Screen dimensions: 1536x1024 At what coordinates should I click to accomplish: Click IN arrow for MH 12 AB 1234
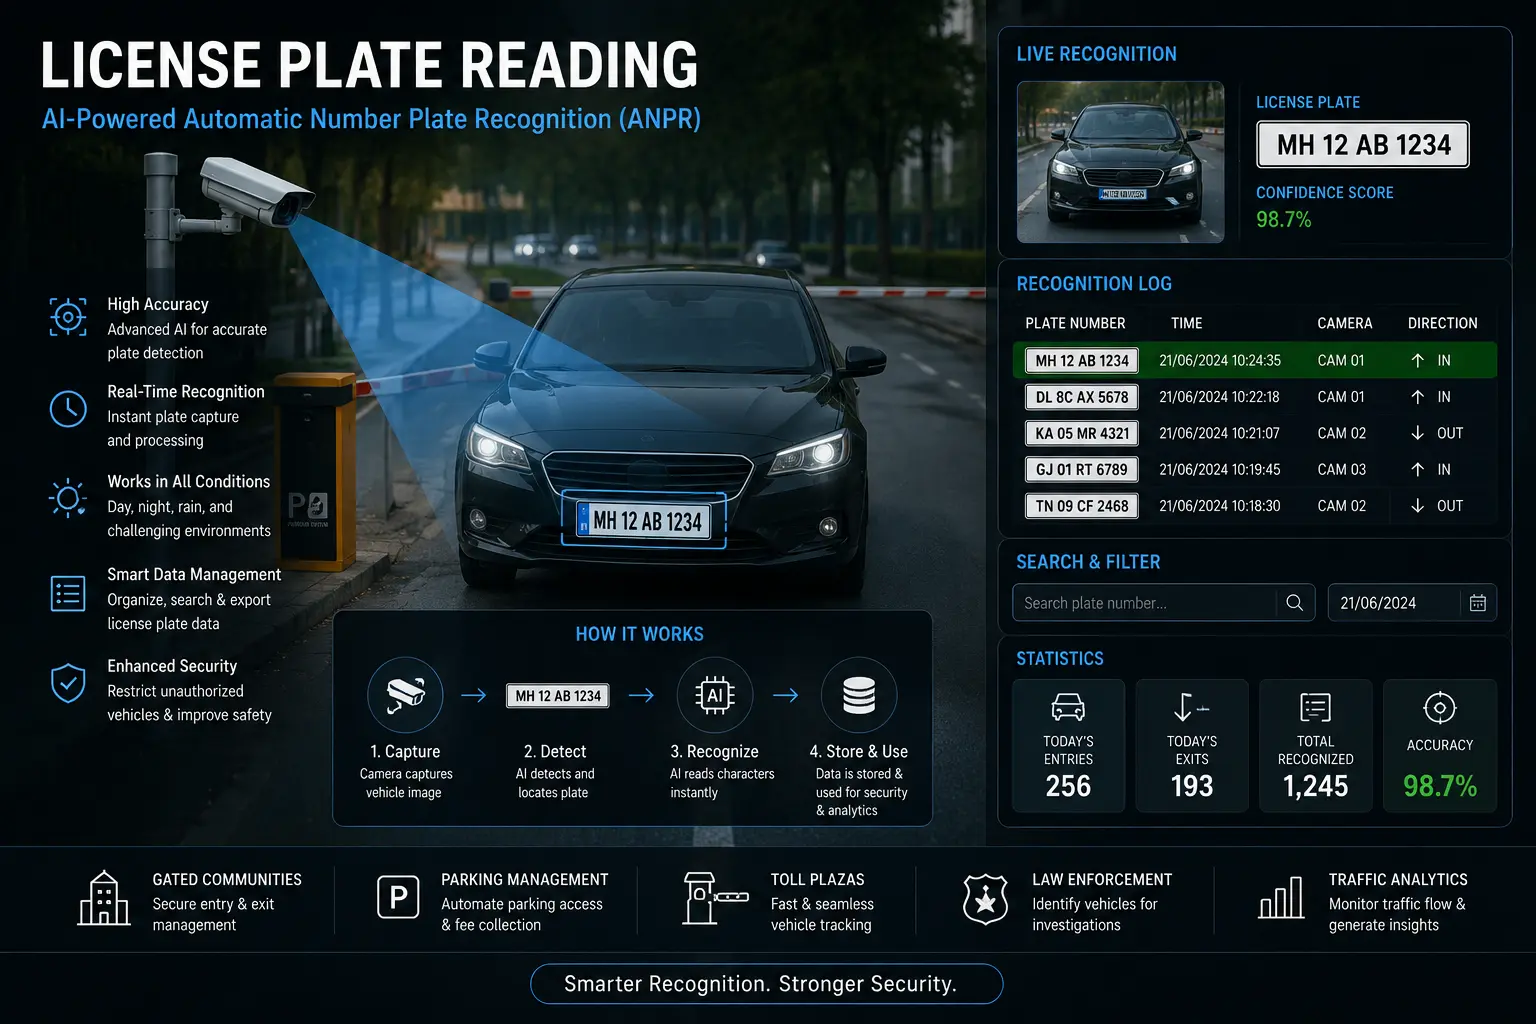click(x=1417, y=360)
